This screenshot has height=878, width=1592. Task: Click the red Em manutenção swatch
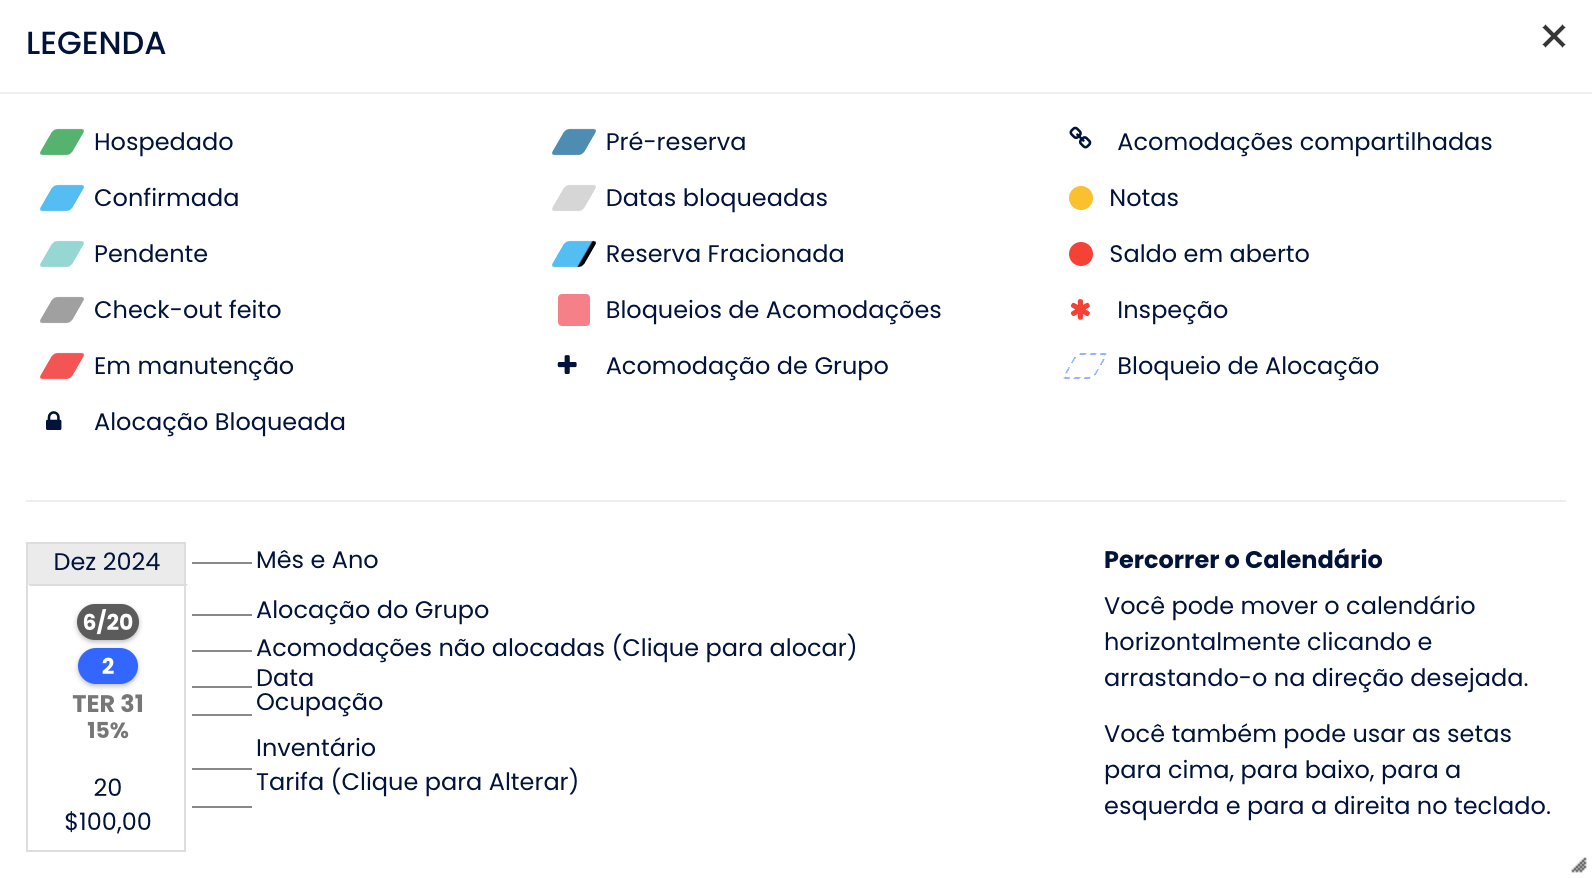click(x=62, y=366)
